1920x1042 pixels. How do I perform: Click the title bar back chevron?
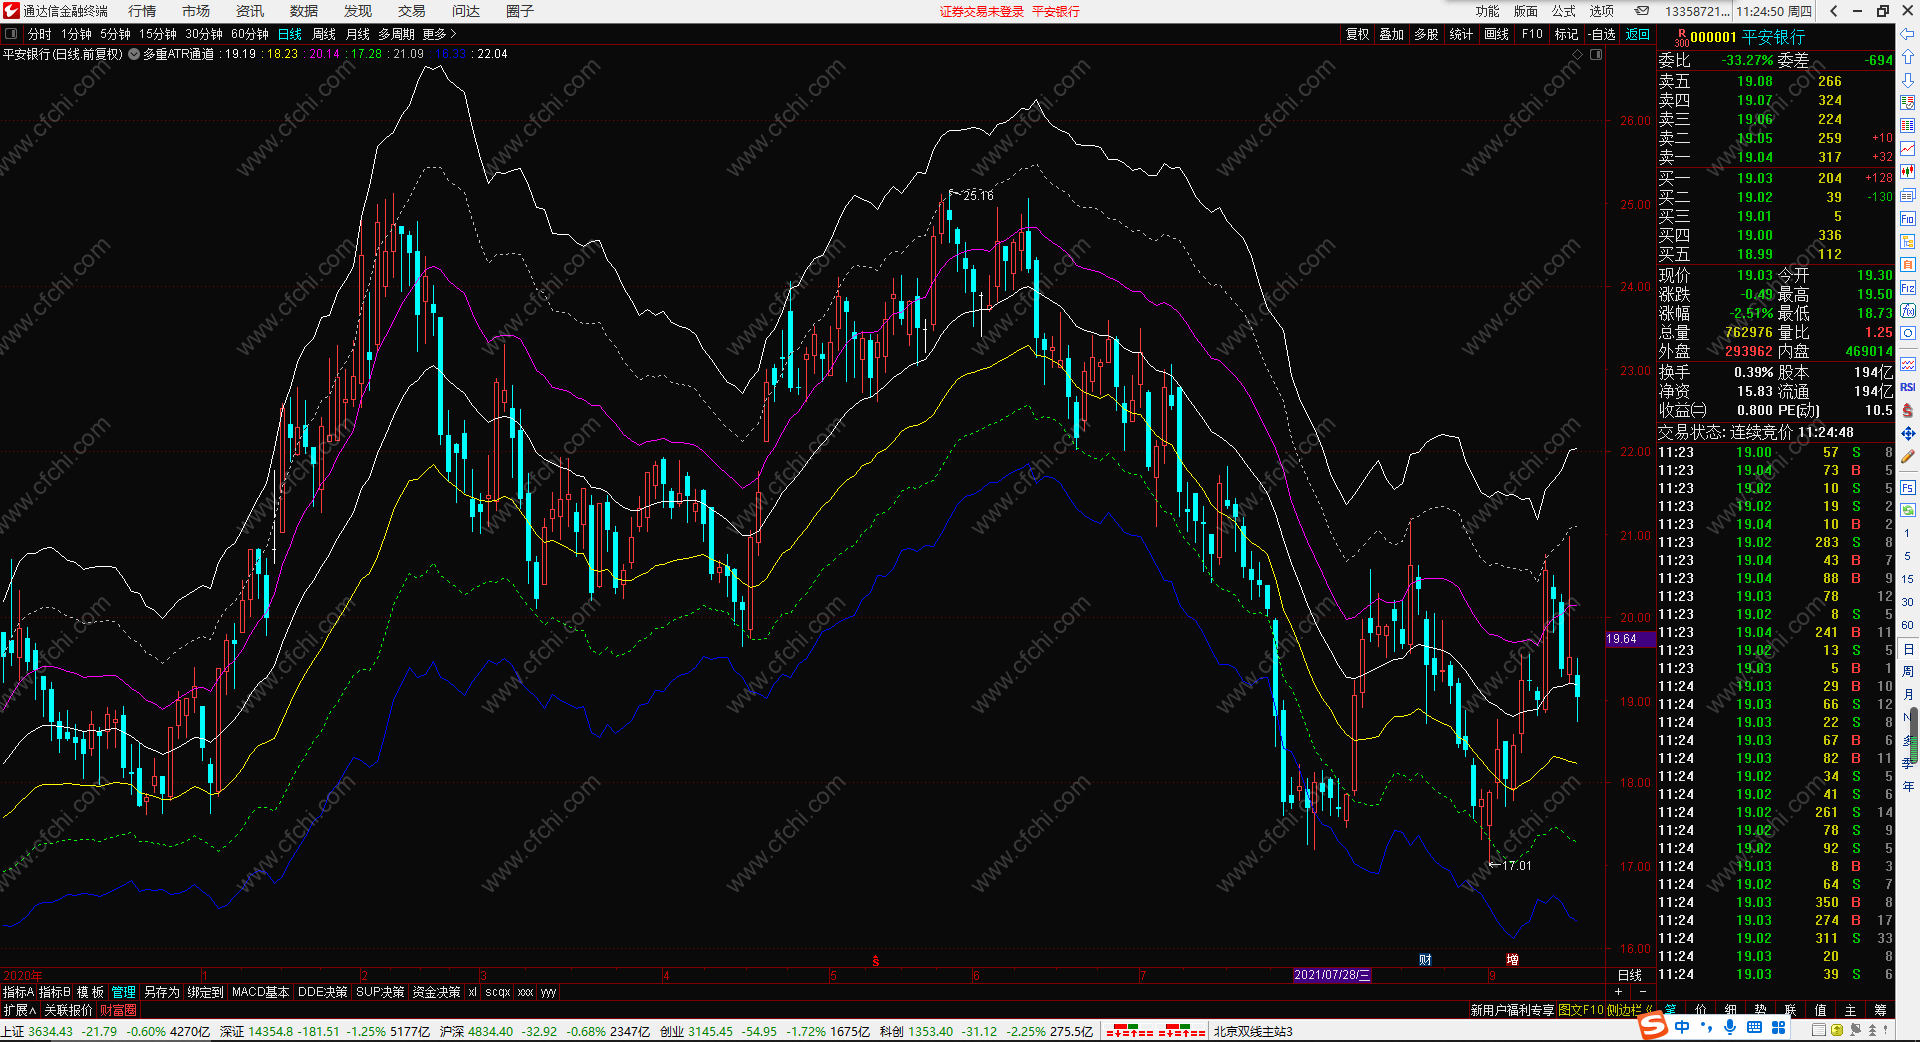coord(1833,11)
